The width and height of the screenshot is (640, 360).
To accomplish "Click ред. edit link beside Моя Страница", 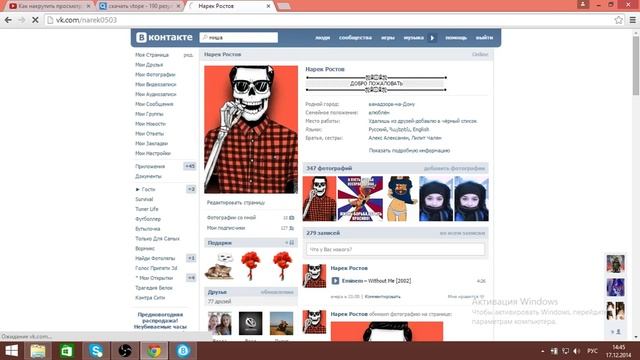I will click(188, 55).
